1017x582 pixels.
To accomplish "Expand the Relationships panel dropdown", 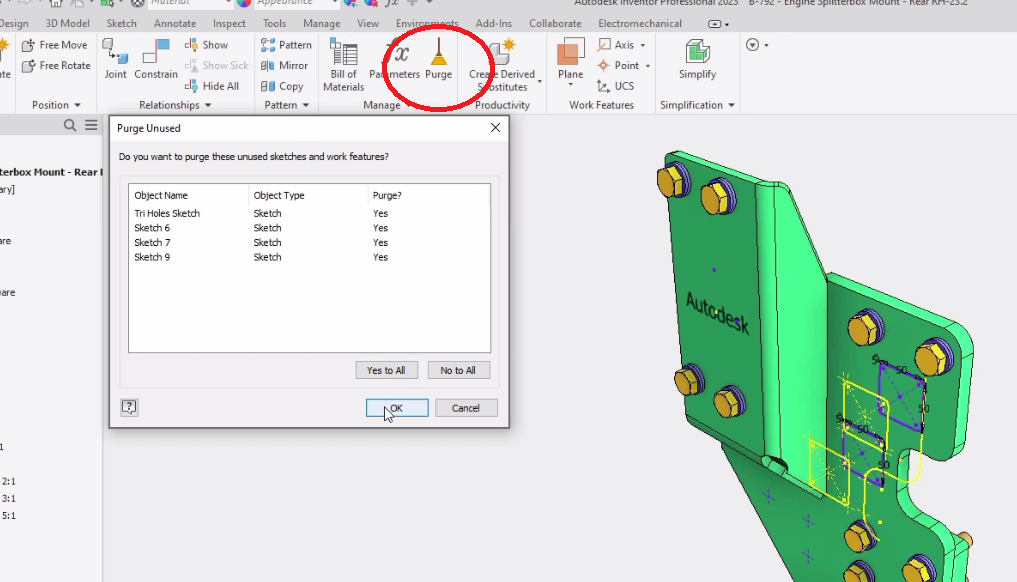I will pyautogui.click(x=208, y=105).
